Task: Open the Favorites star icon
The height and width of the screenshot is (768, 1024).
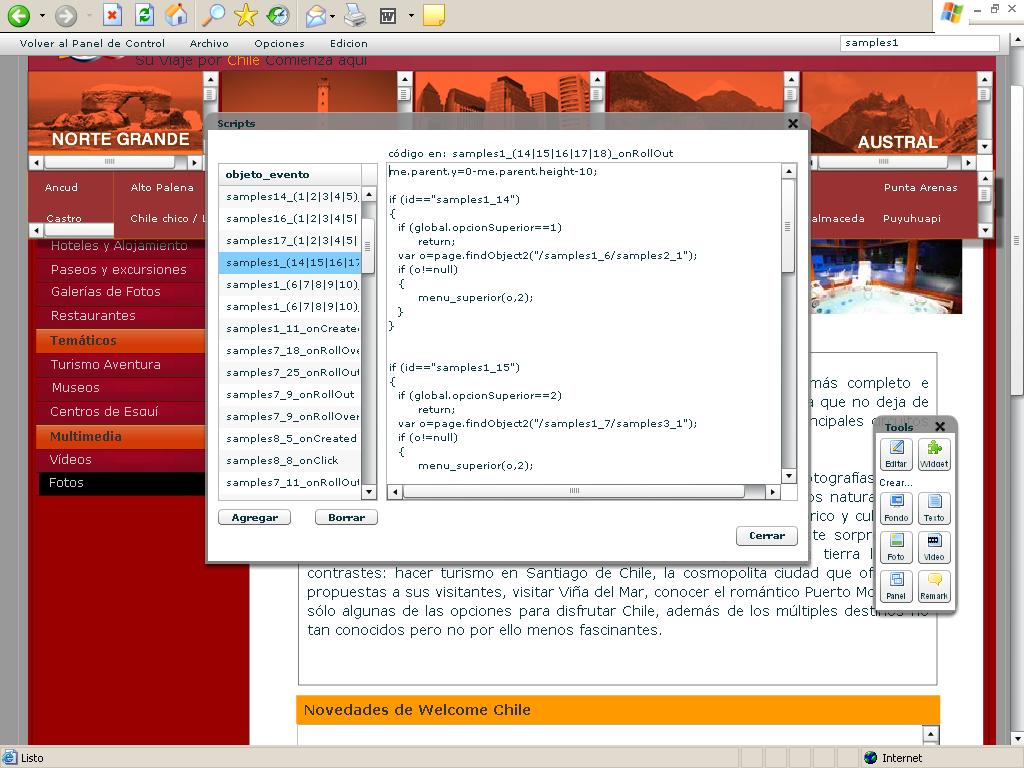Action: click(248, 16)
